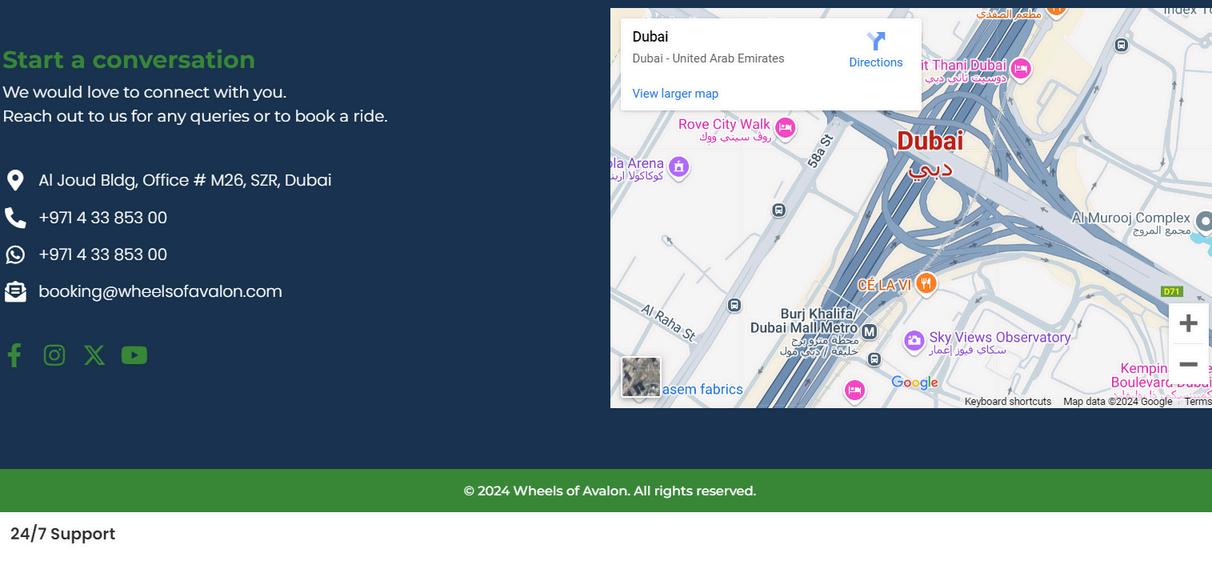The width and height of the screenshot is (1212, 569).
Task: Click the booking@wheelsofavalon.com email link
Action: click(160, 291)
